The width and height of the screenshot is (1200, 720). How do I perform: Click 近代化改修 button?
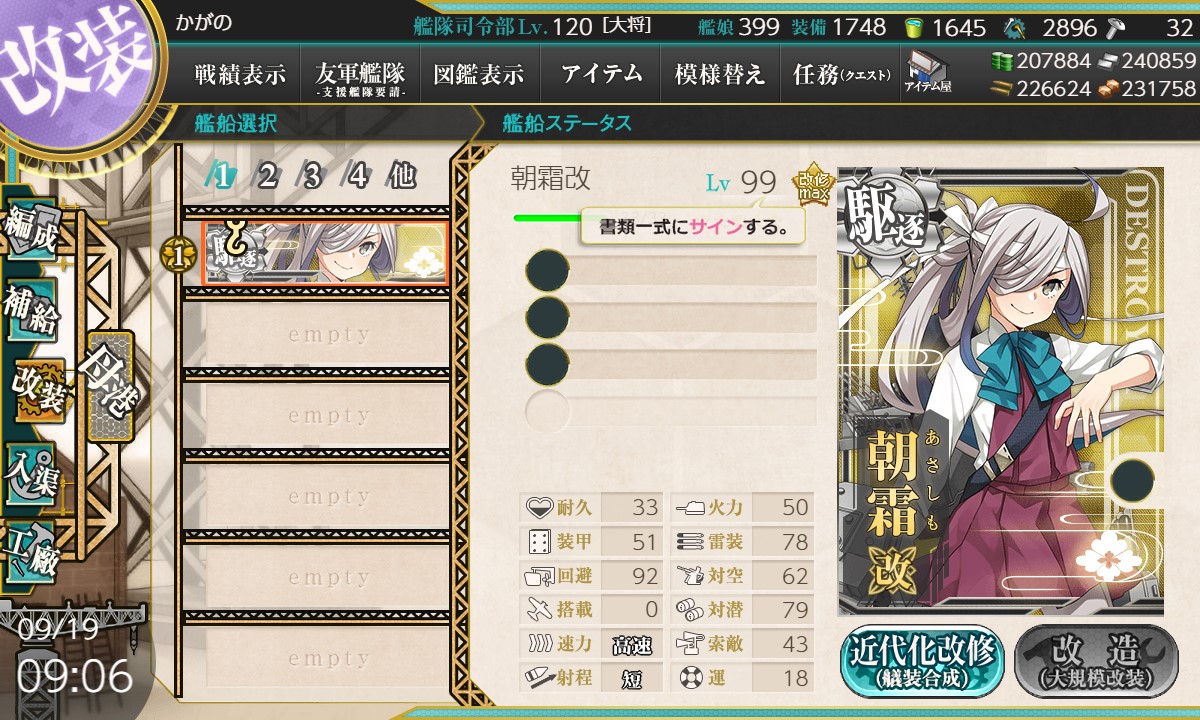point(923,659)
